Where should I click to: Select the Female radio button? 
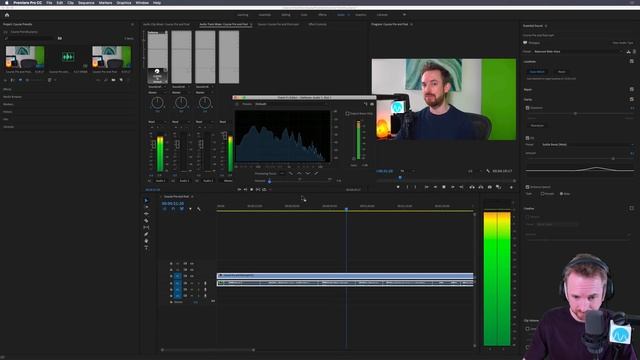(x=542, y=194)
